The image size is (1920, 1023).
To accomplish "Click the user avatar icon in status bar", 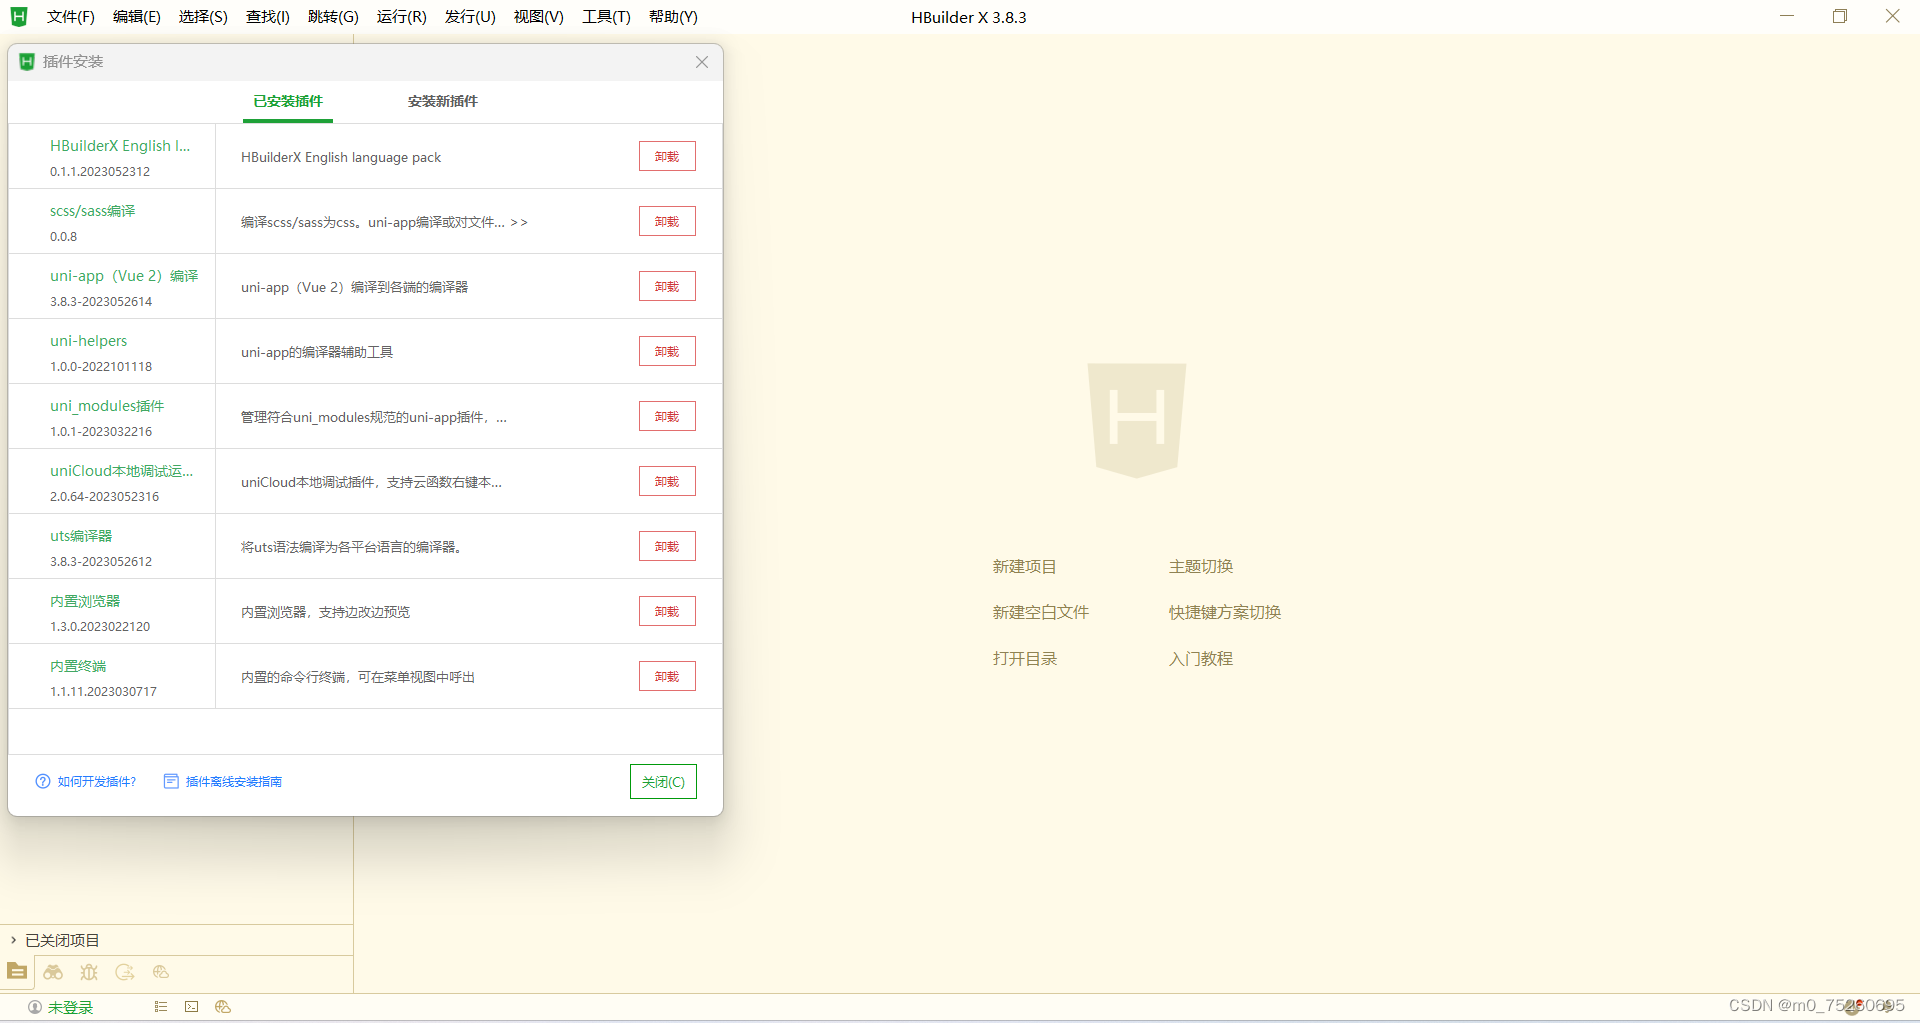I will pos(35,1007).
